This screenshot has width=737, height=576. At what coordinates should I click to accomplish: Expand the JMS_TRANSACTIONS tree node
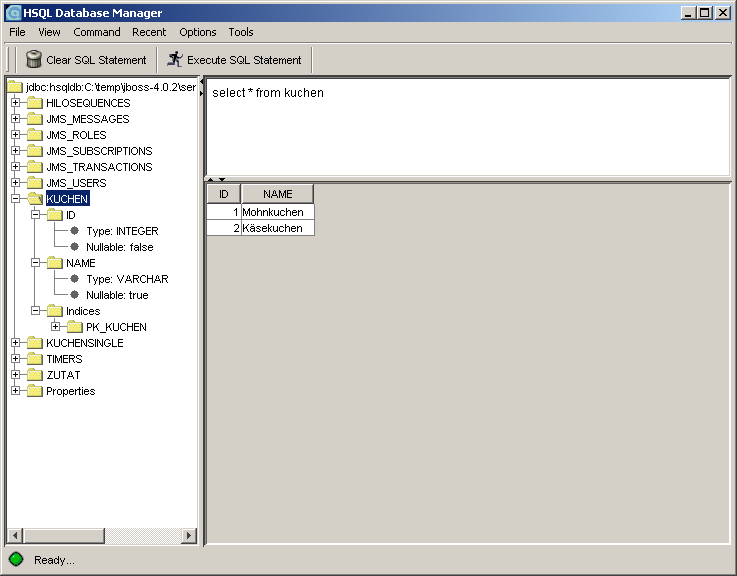pyautogui.click(x=16, y=166)
